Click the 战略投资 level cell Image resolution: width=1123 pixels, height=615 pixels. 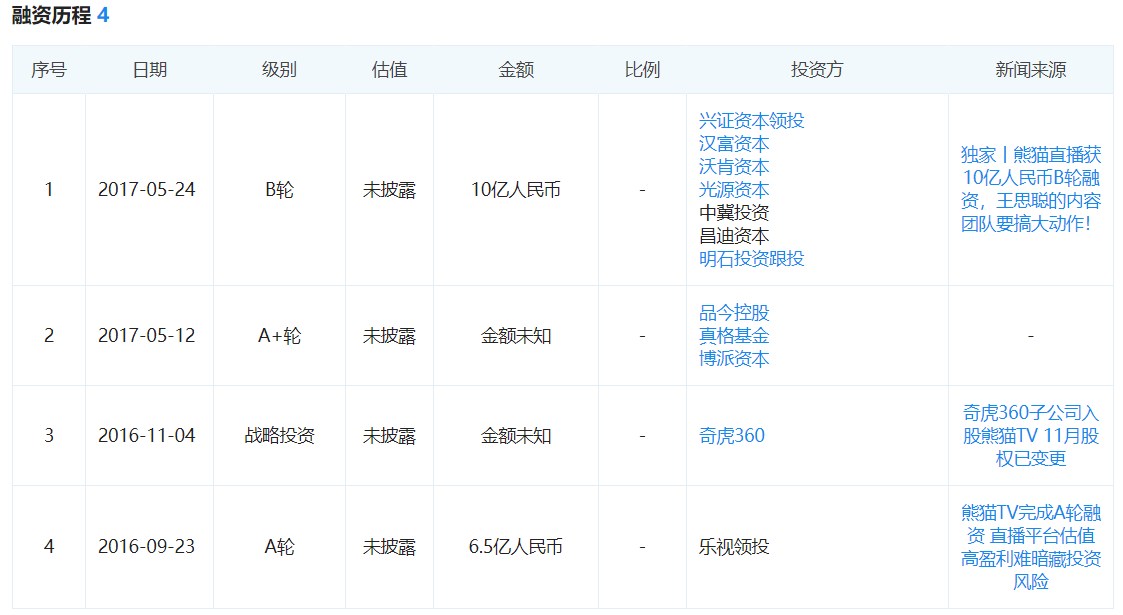pyautogui.click(x=279, y=435)
